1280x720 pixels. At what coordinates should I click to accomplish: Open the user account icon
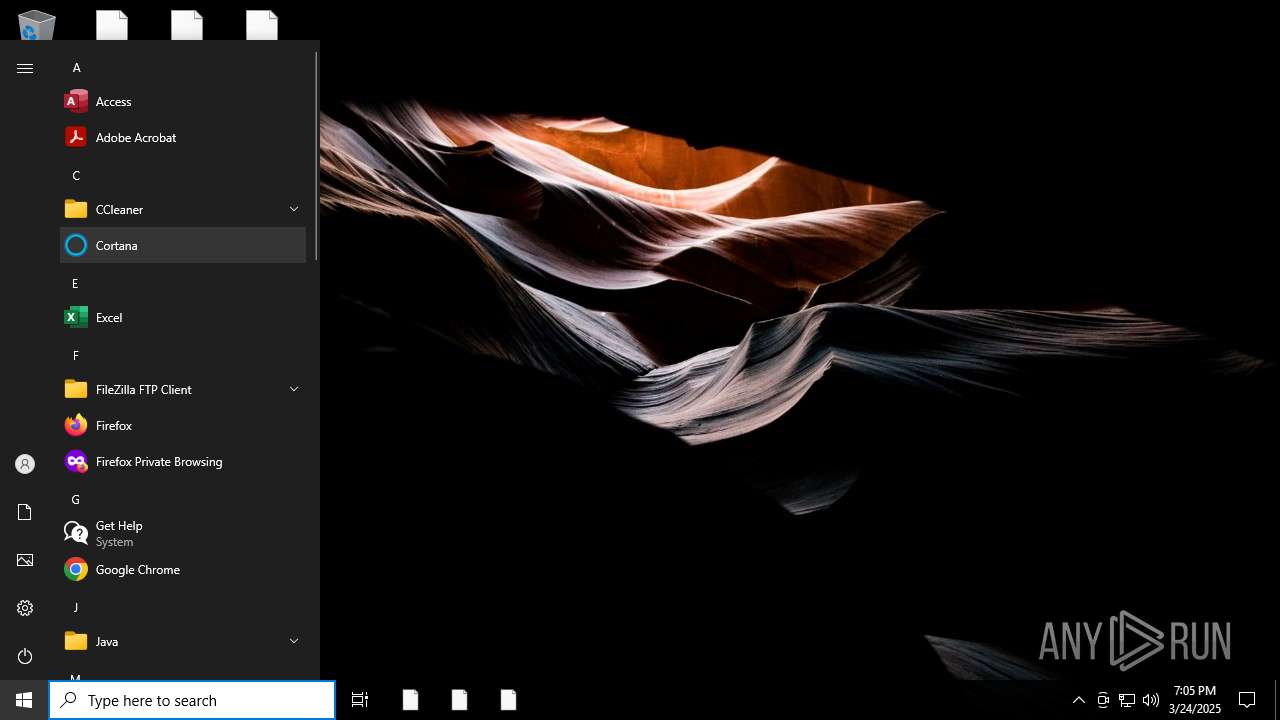click(25, 464)
